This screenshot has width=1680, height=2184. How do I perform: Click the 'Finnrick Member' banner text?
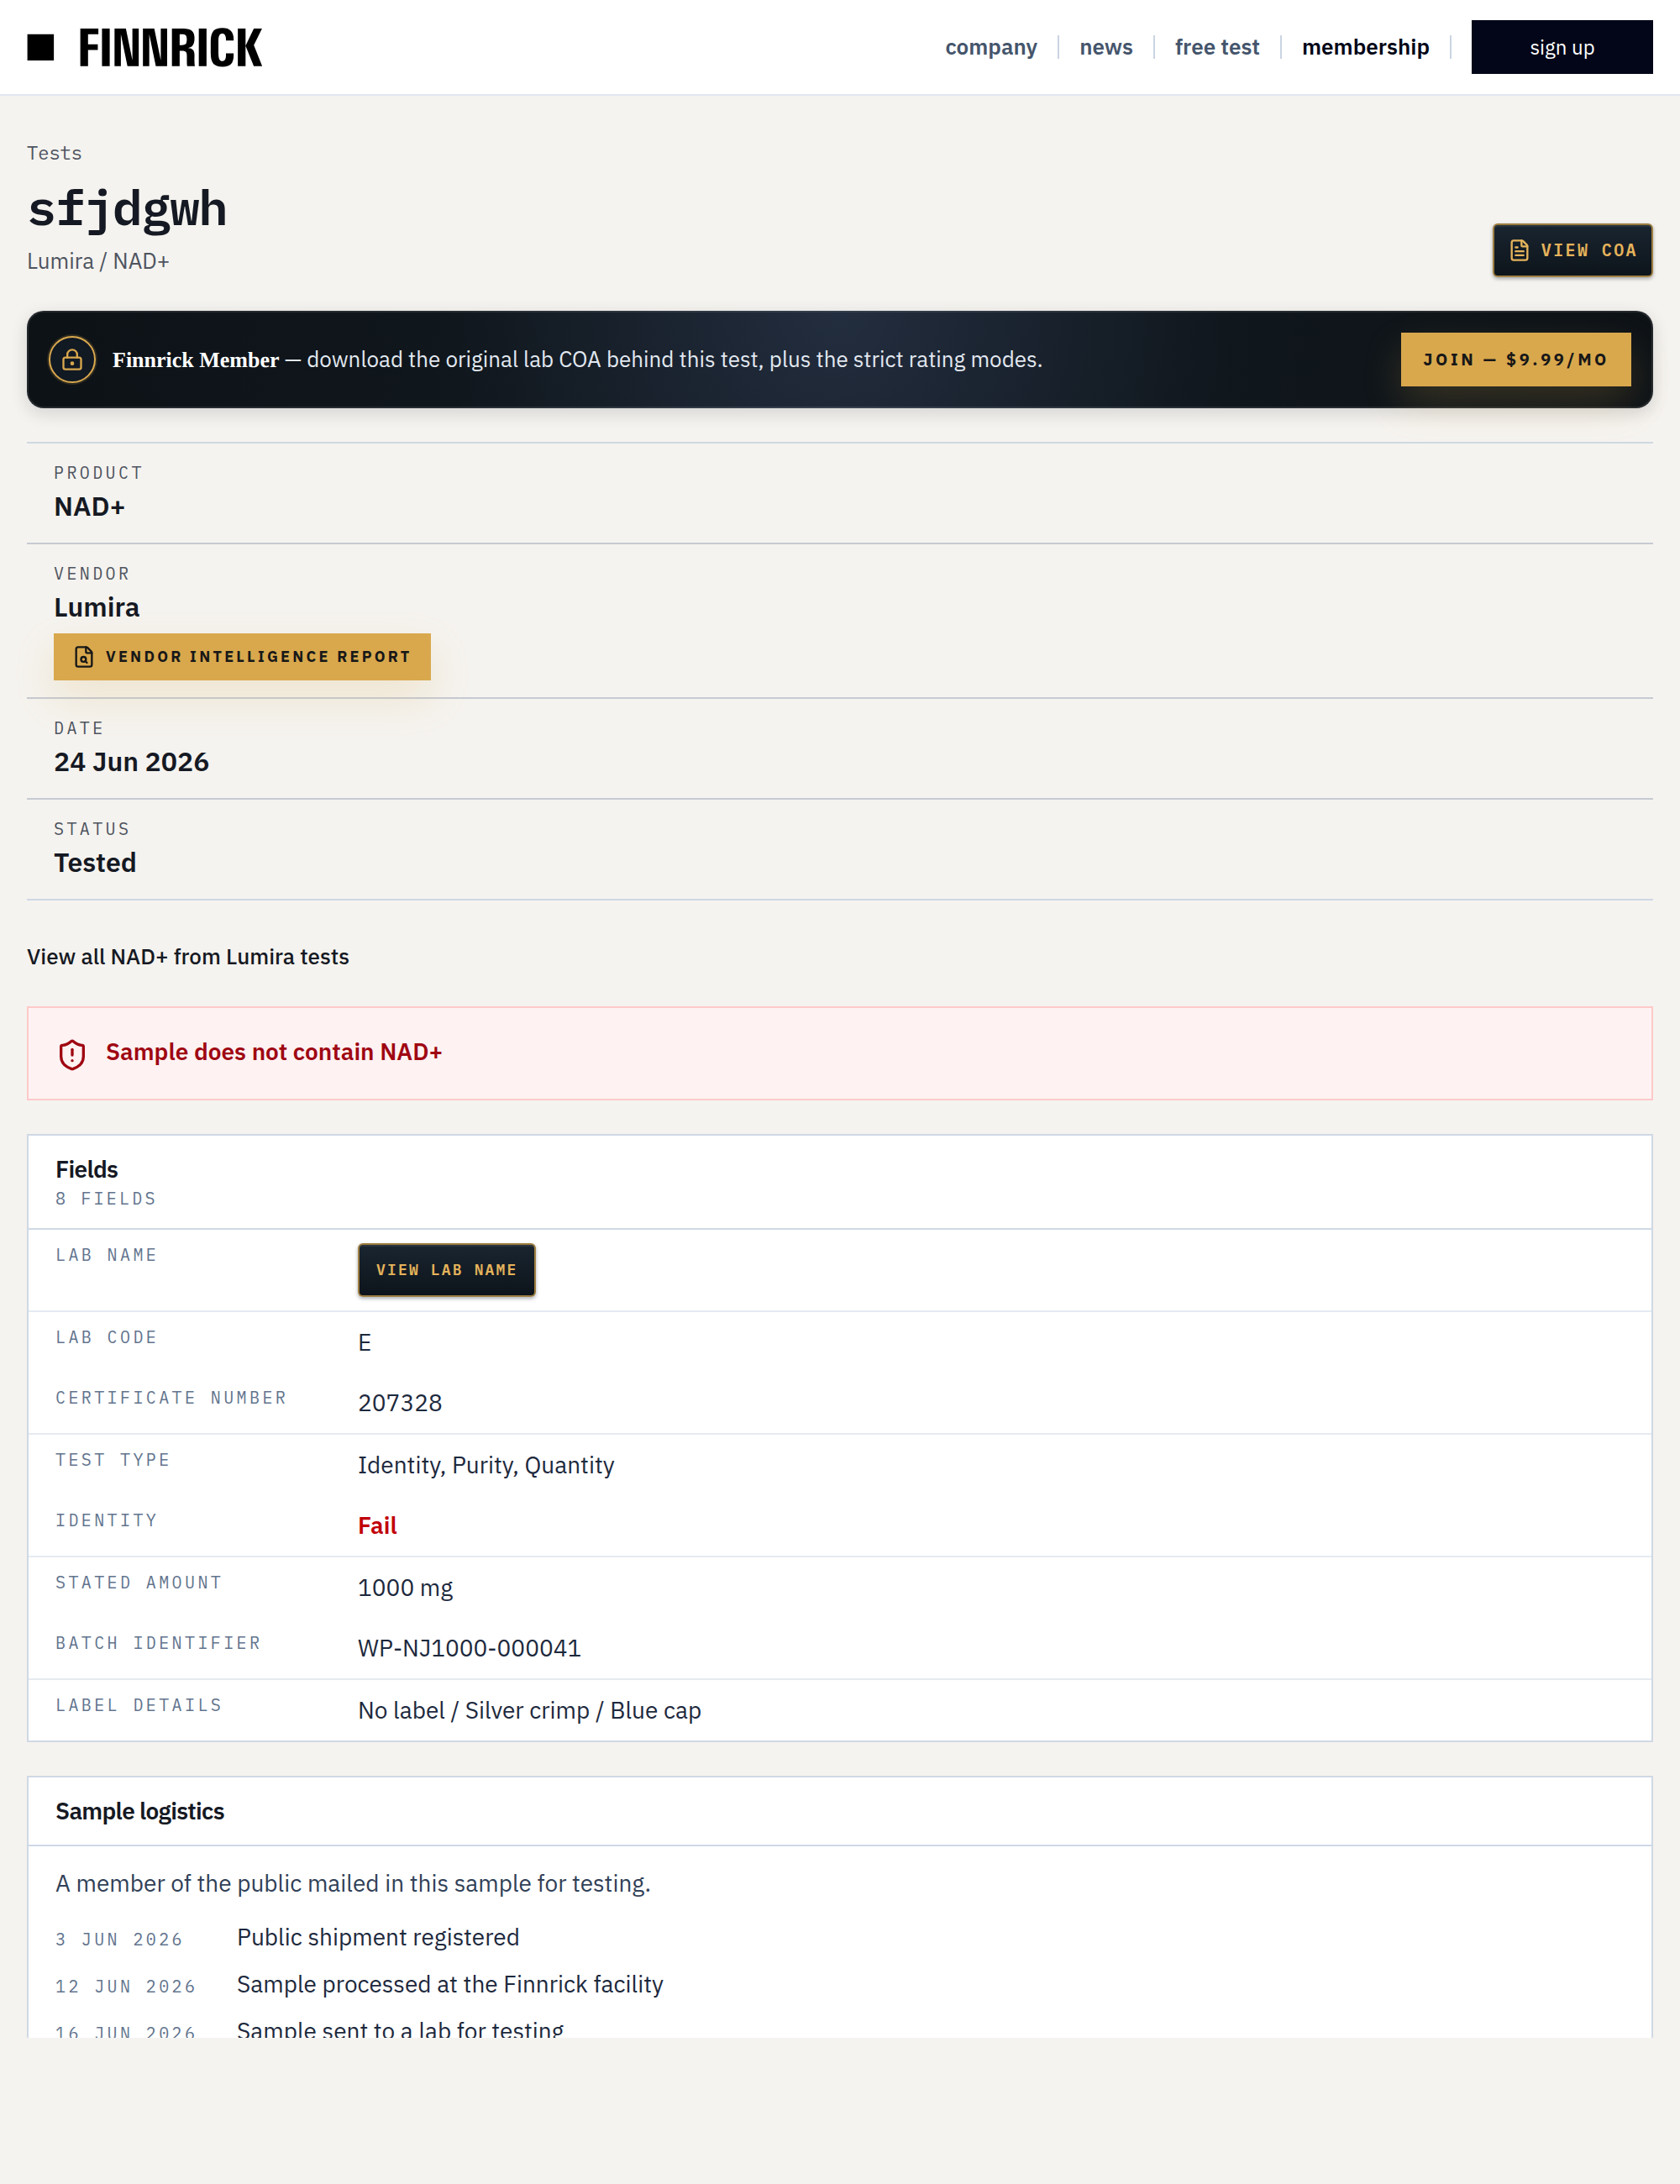pos(195,360)
